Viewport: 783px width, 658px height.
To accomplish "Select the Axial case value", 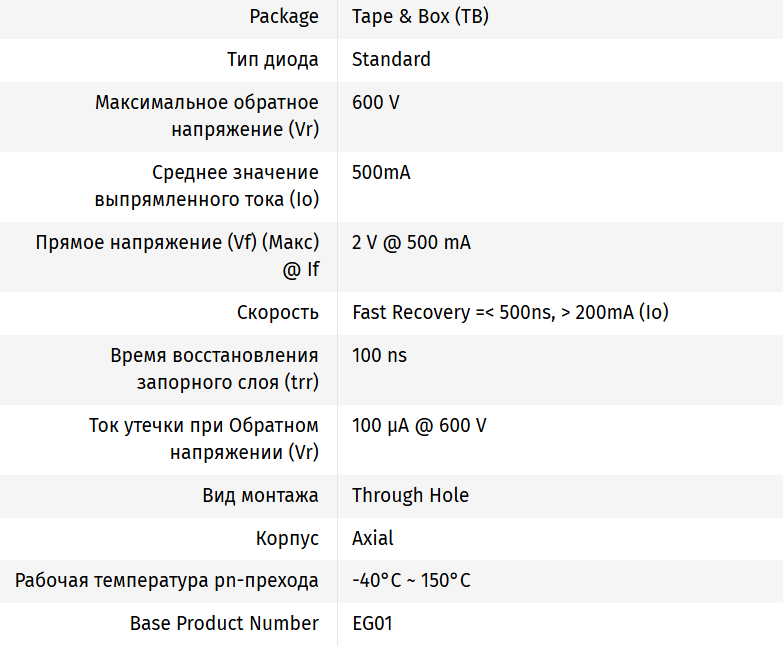I will tap(373, 538).
